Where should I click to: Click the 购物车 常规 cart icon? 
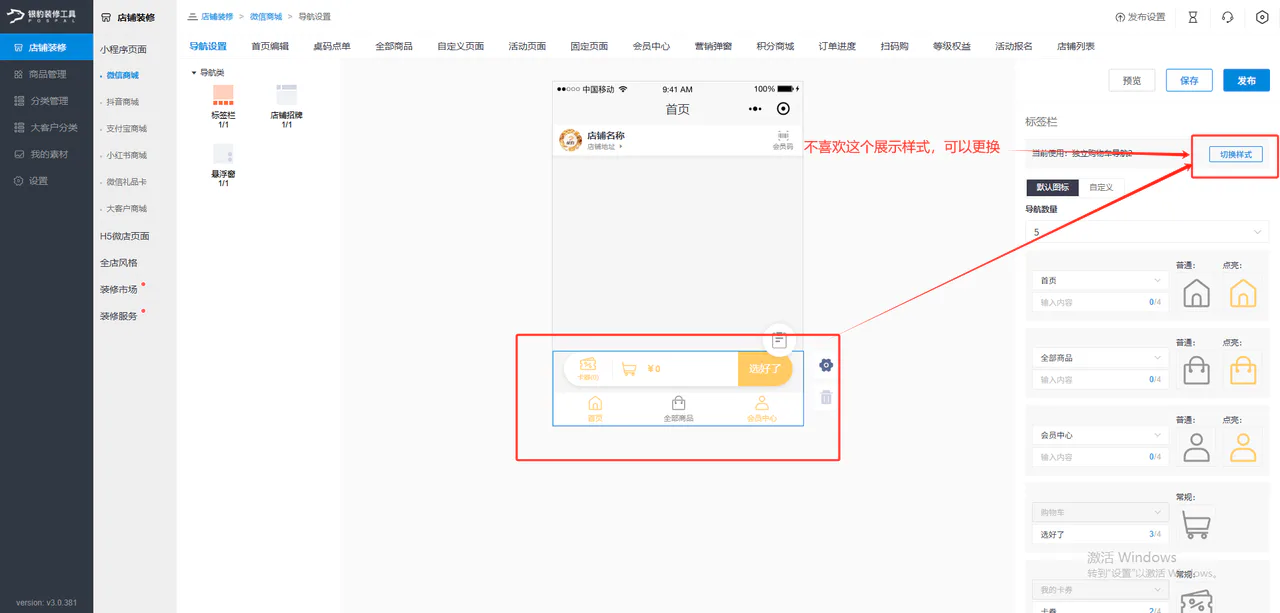point(1196,524)
